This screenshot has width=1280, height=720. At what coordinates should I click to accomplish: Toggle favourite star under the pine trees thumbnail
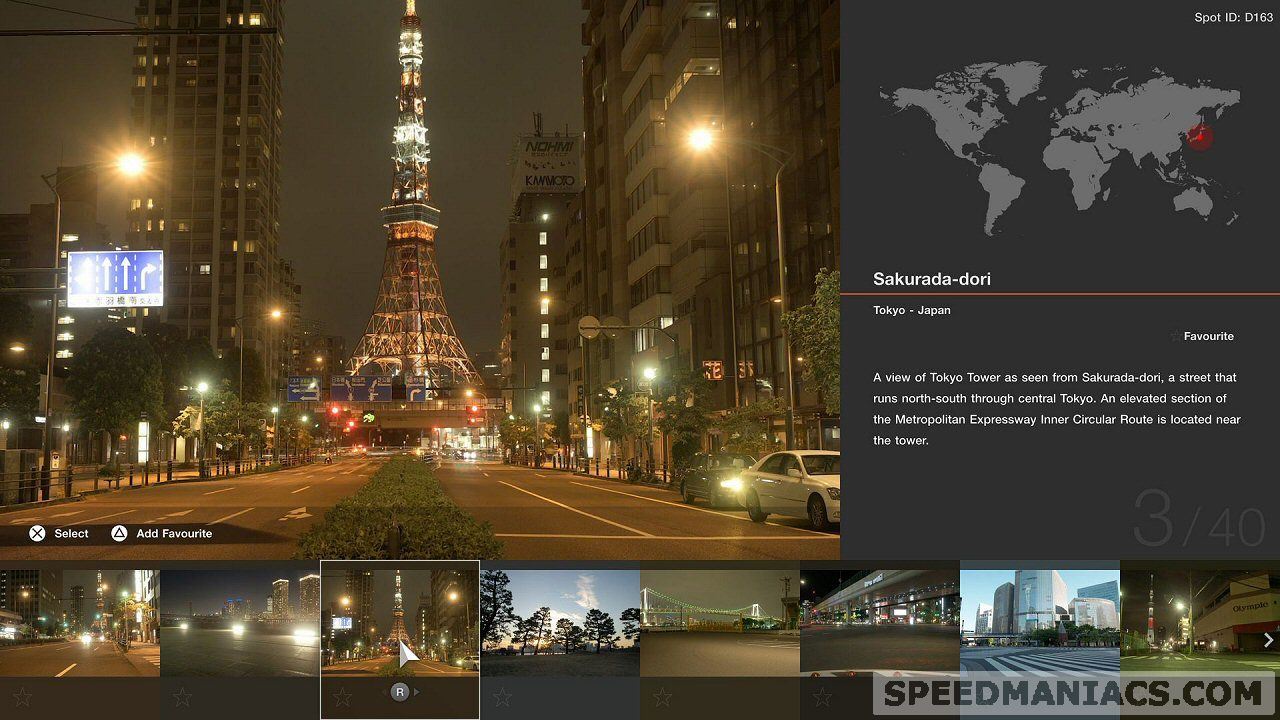[x=502, y=697]
